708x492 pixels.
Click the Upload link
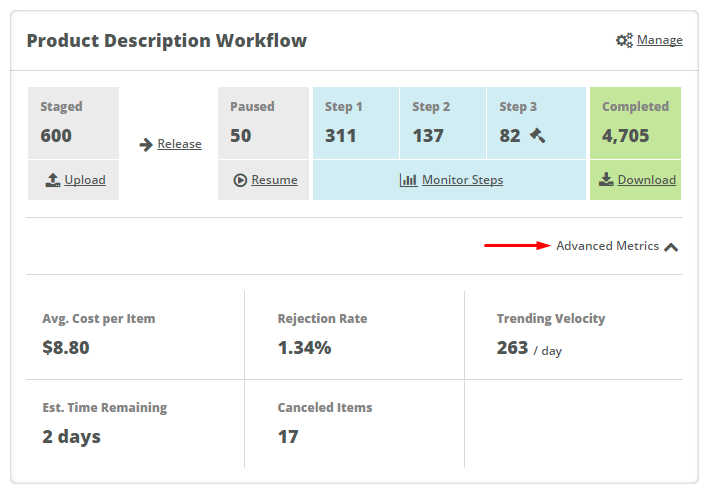(85, 180)
